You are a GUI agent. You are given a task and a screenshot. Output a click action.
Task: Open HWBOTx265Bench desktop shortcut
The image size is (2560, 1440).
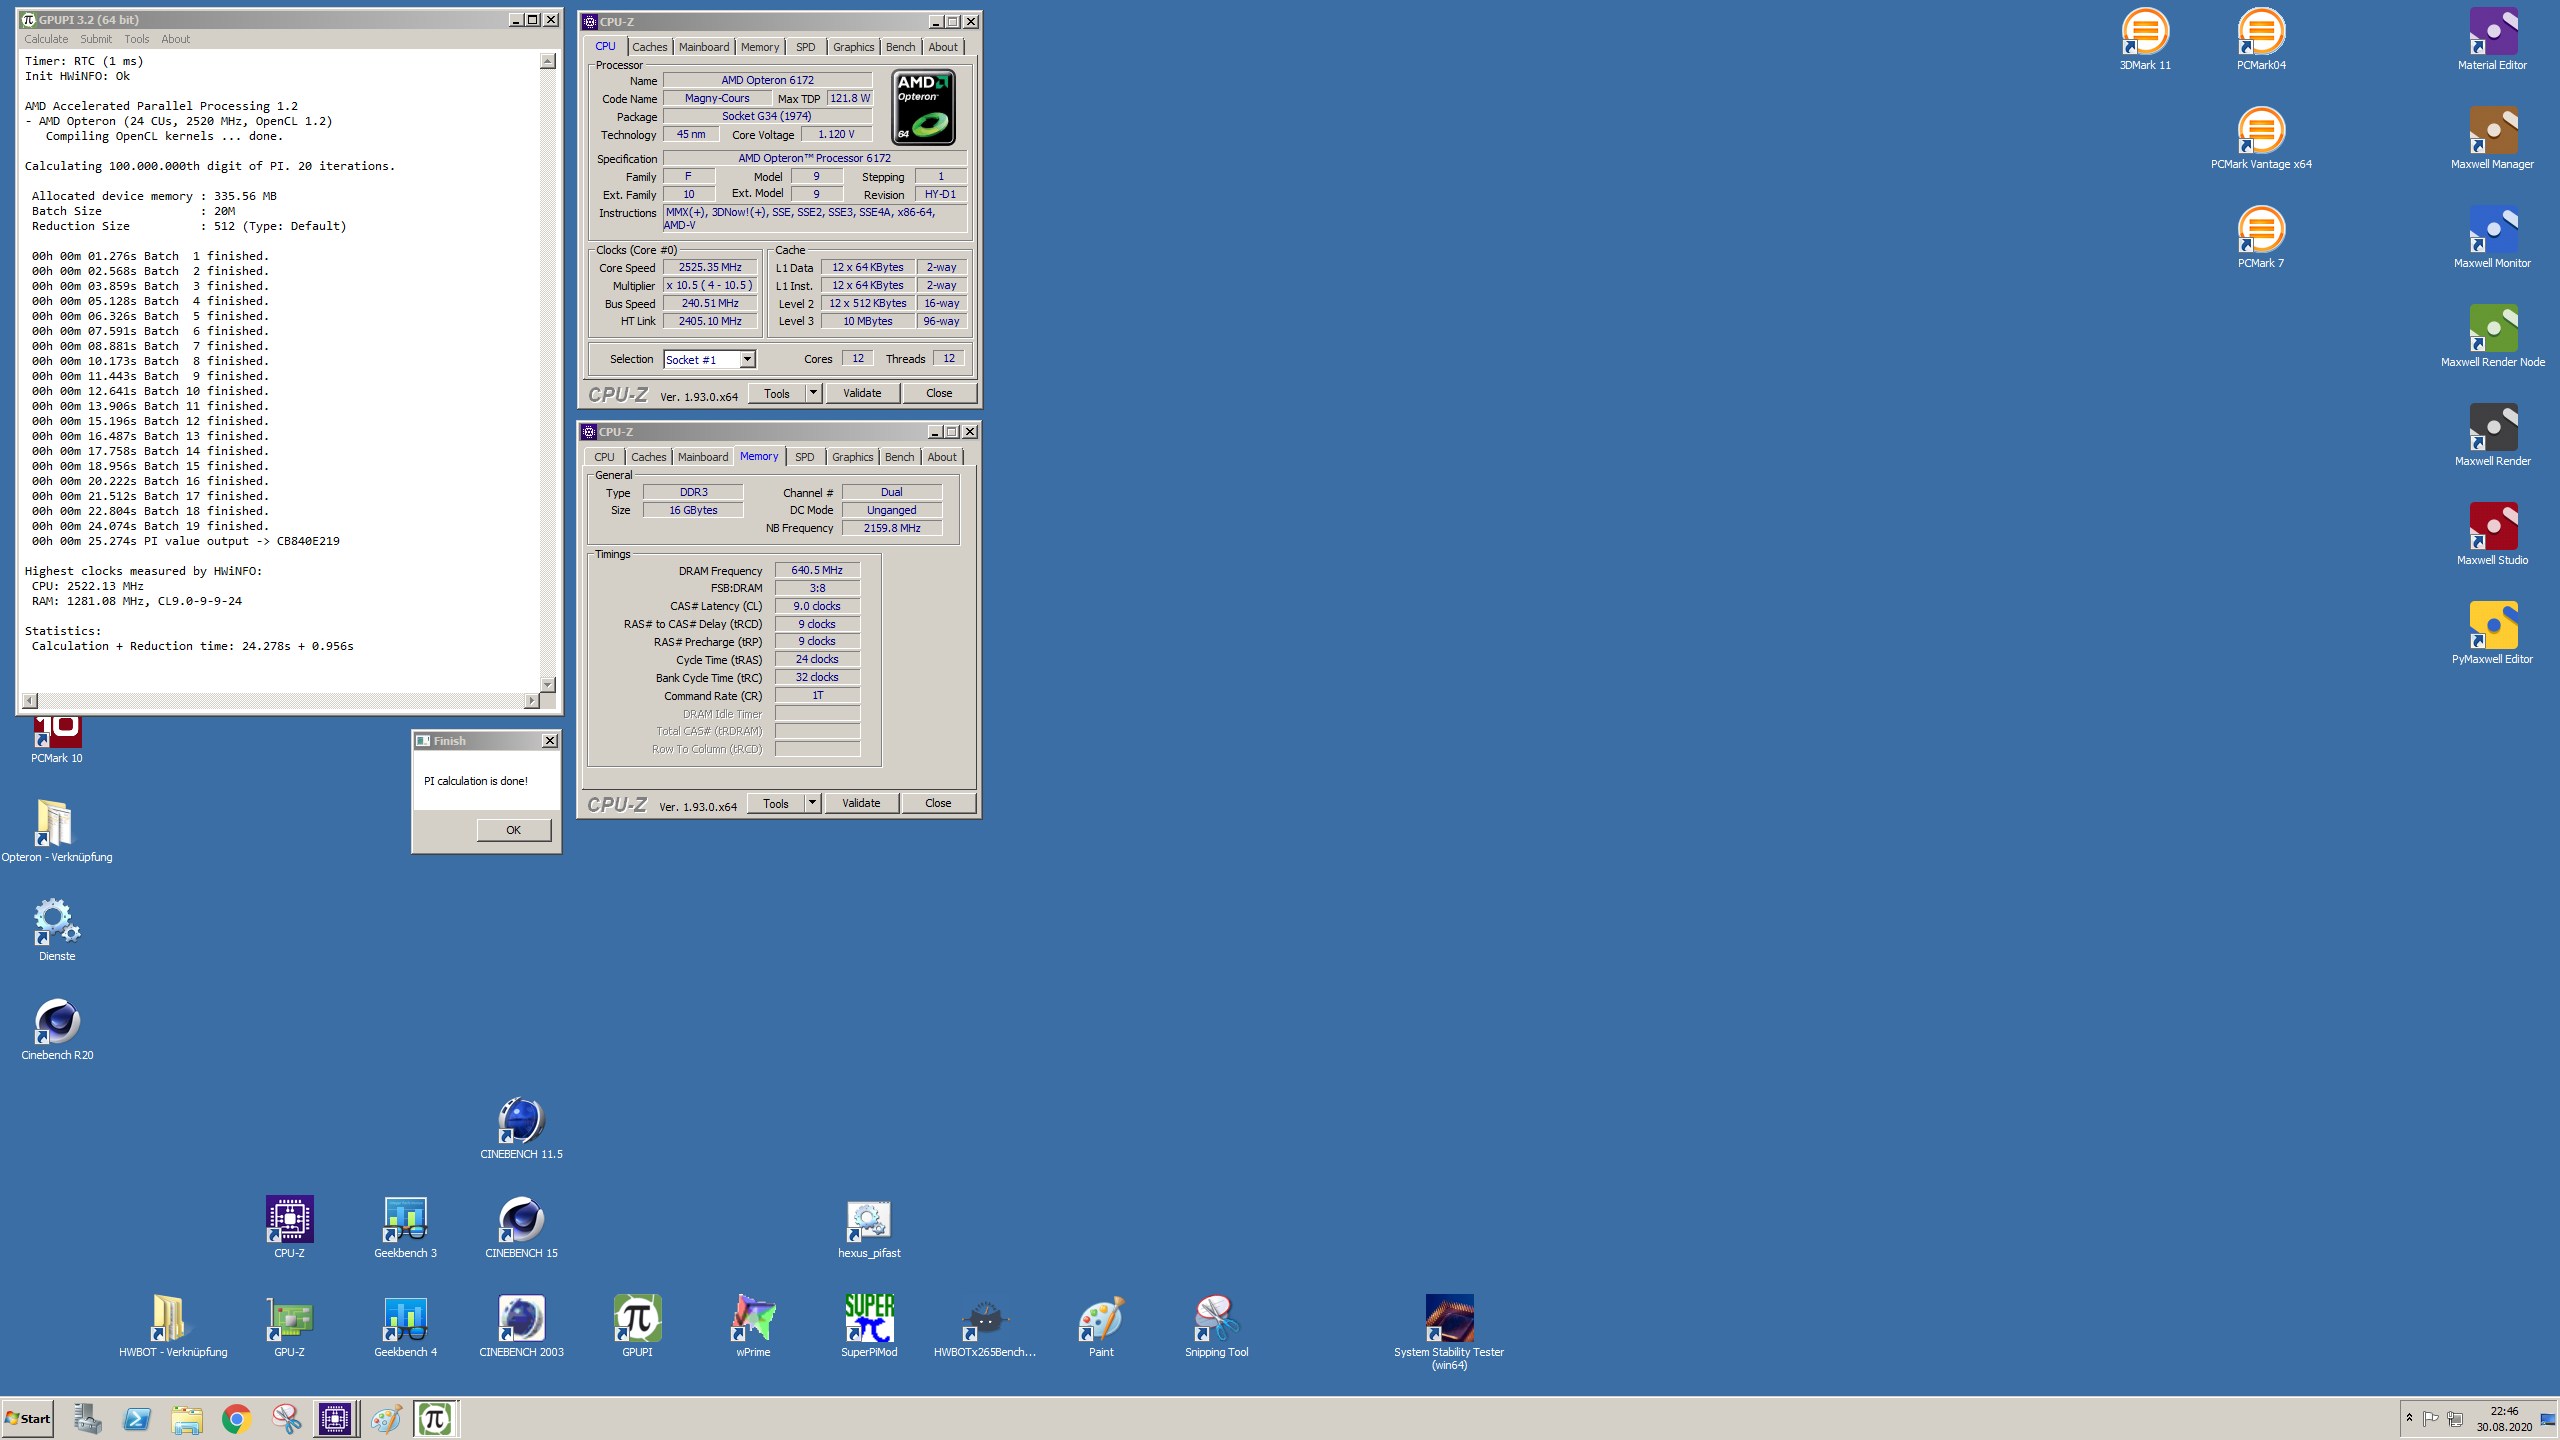[x=985, y=1326]
